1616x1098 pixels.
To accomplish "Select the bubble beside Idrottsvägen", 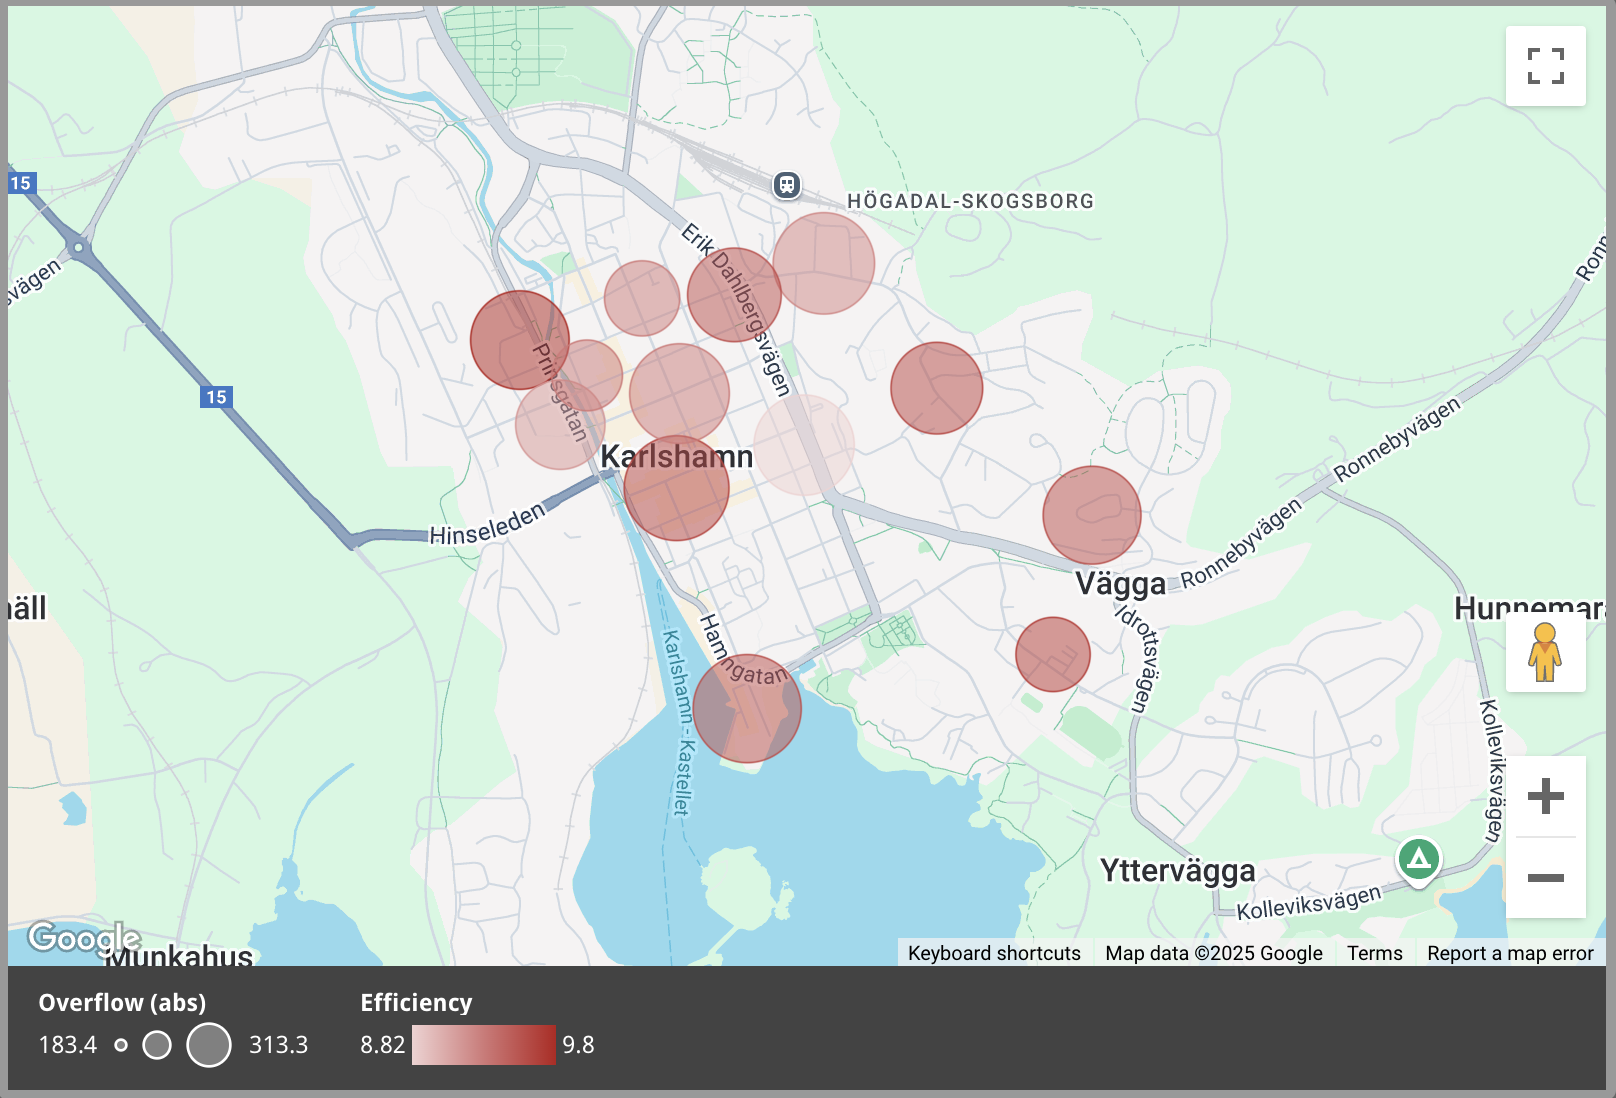I will [1053, 654].
